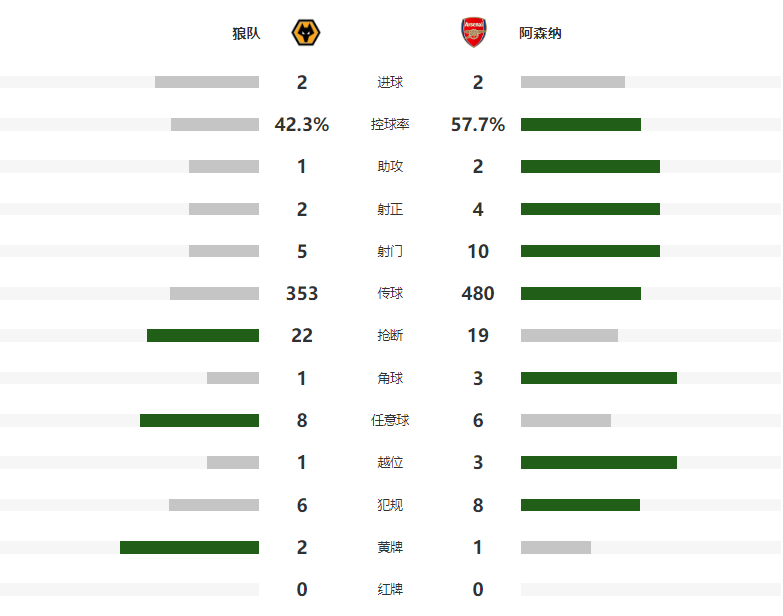783x616 pixels.
Task: Click the Wolves team logo
Action: (306, 33)
